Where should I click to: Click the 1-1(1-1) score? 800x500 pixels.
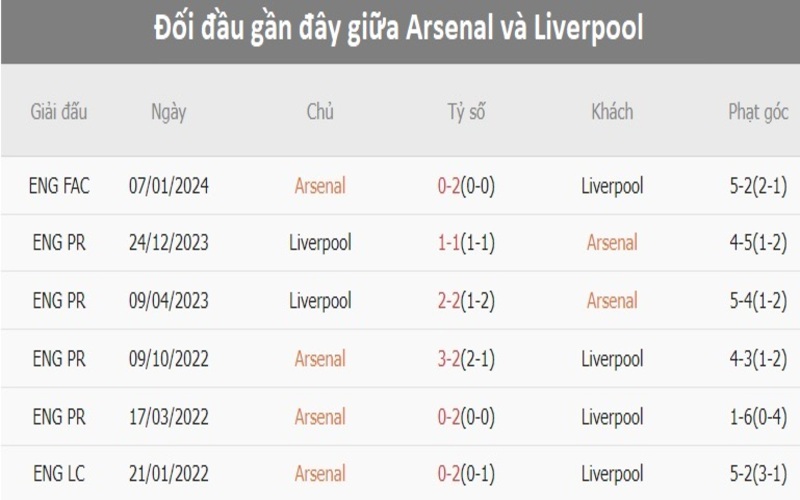(x=467, y=243)
